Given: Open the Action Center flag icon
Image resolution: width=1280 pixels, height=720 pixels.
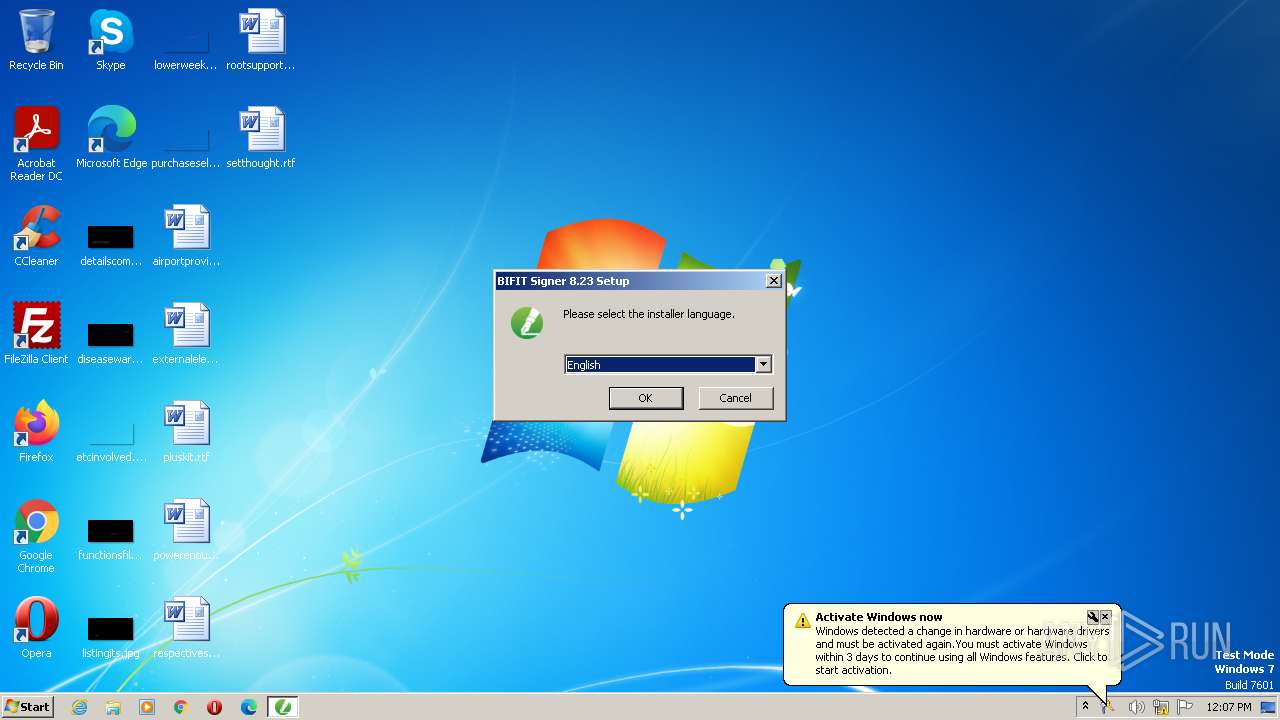Looking at the screenshot, I should tap(1185, 707).
